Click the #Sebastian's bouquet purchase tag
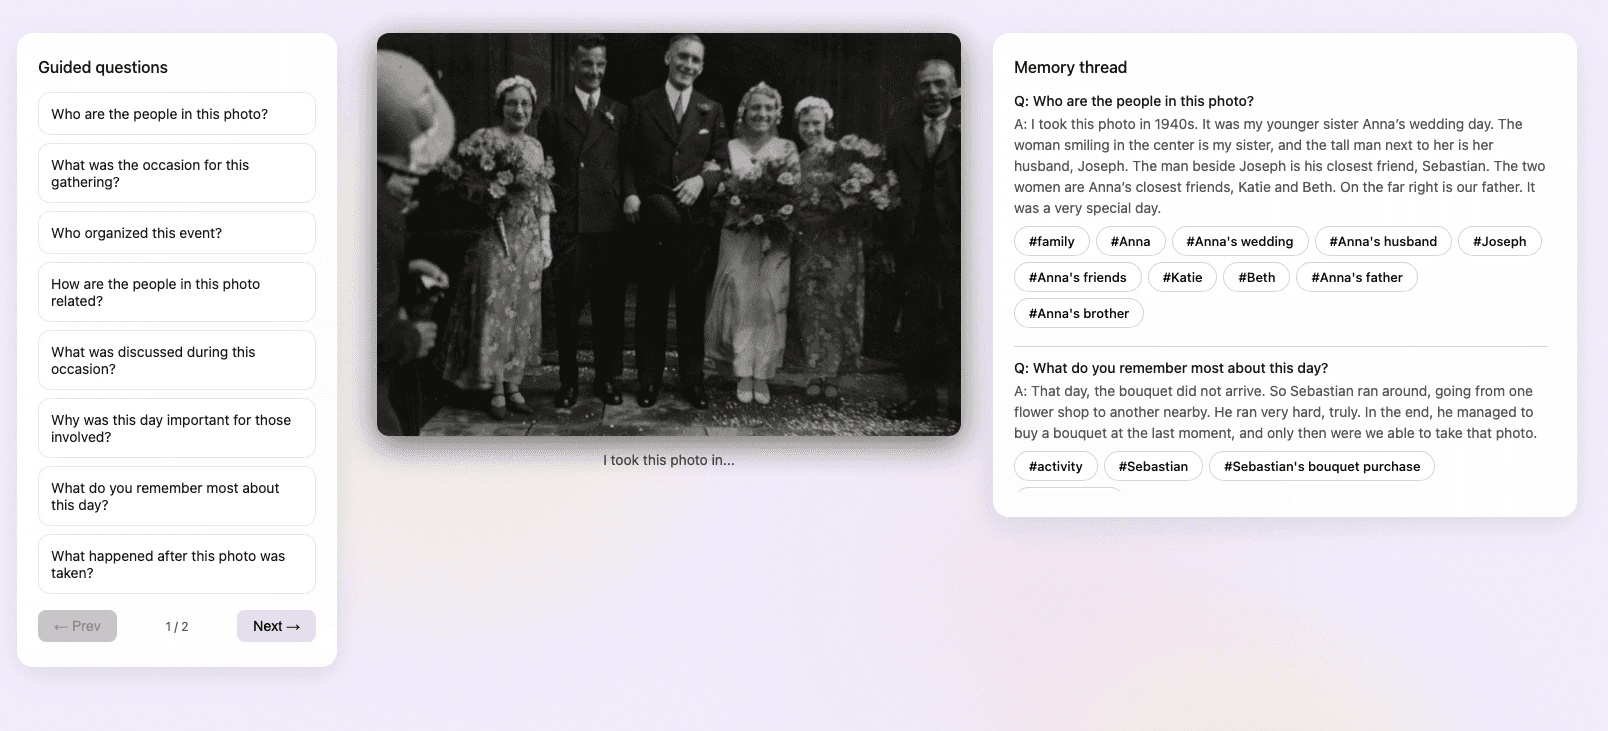Screen dimensions: 1608x731 coord(1322,466)
